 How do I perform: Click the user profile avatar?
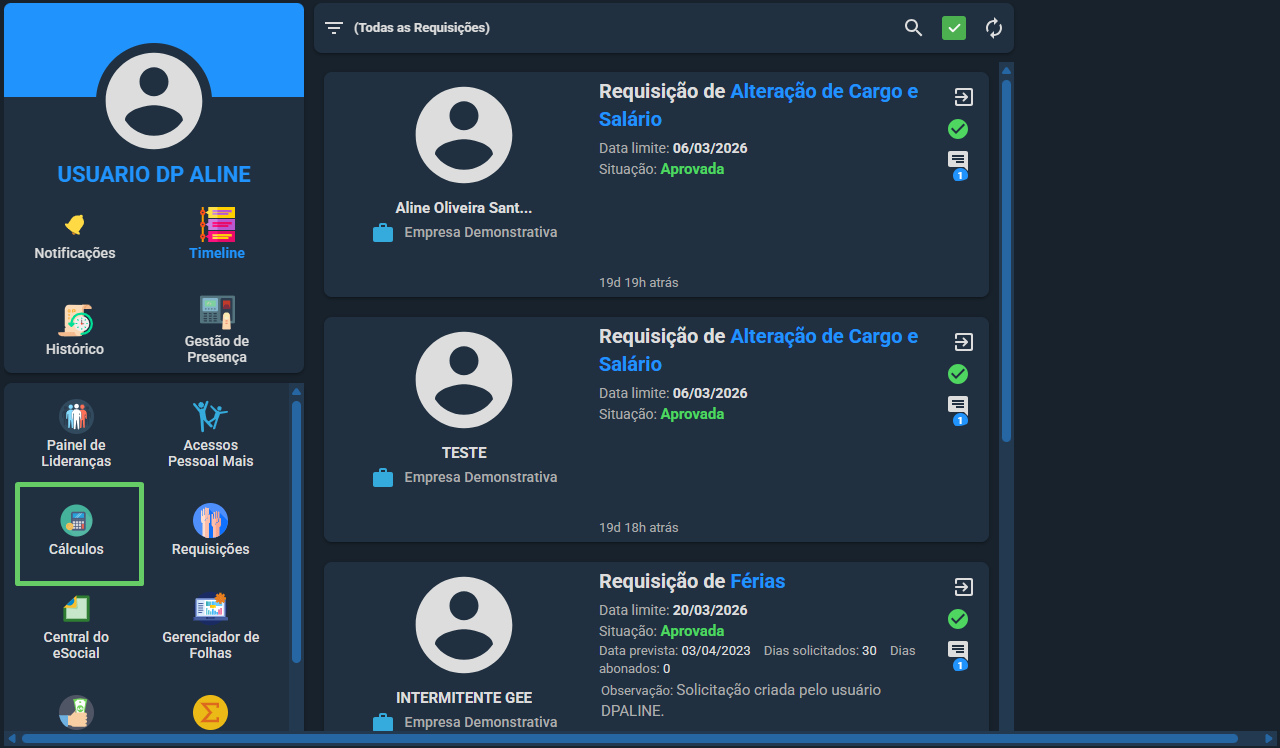[x=154, y=101]
